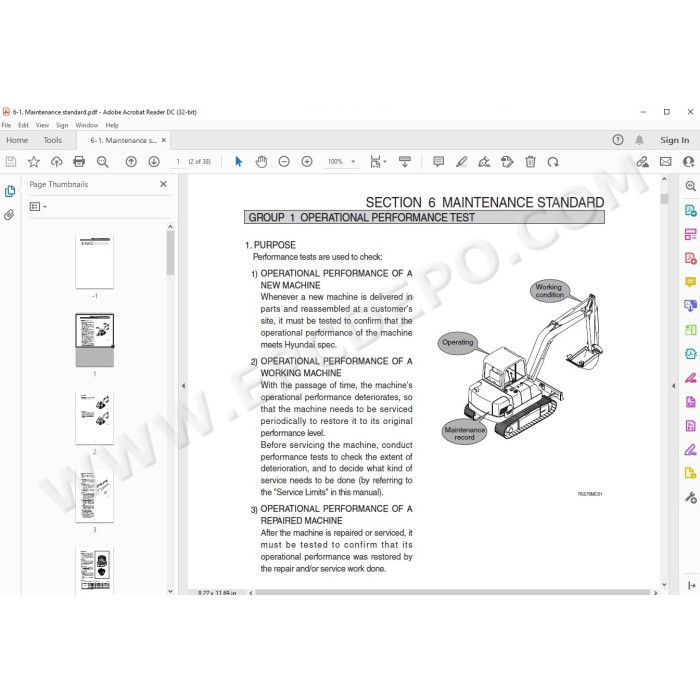Click the Save file icon
The height and width of the screenshot is (700, 700).
(11, 162)
